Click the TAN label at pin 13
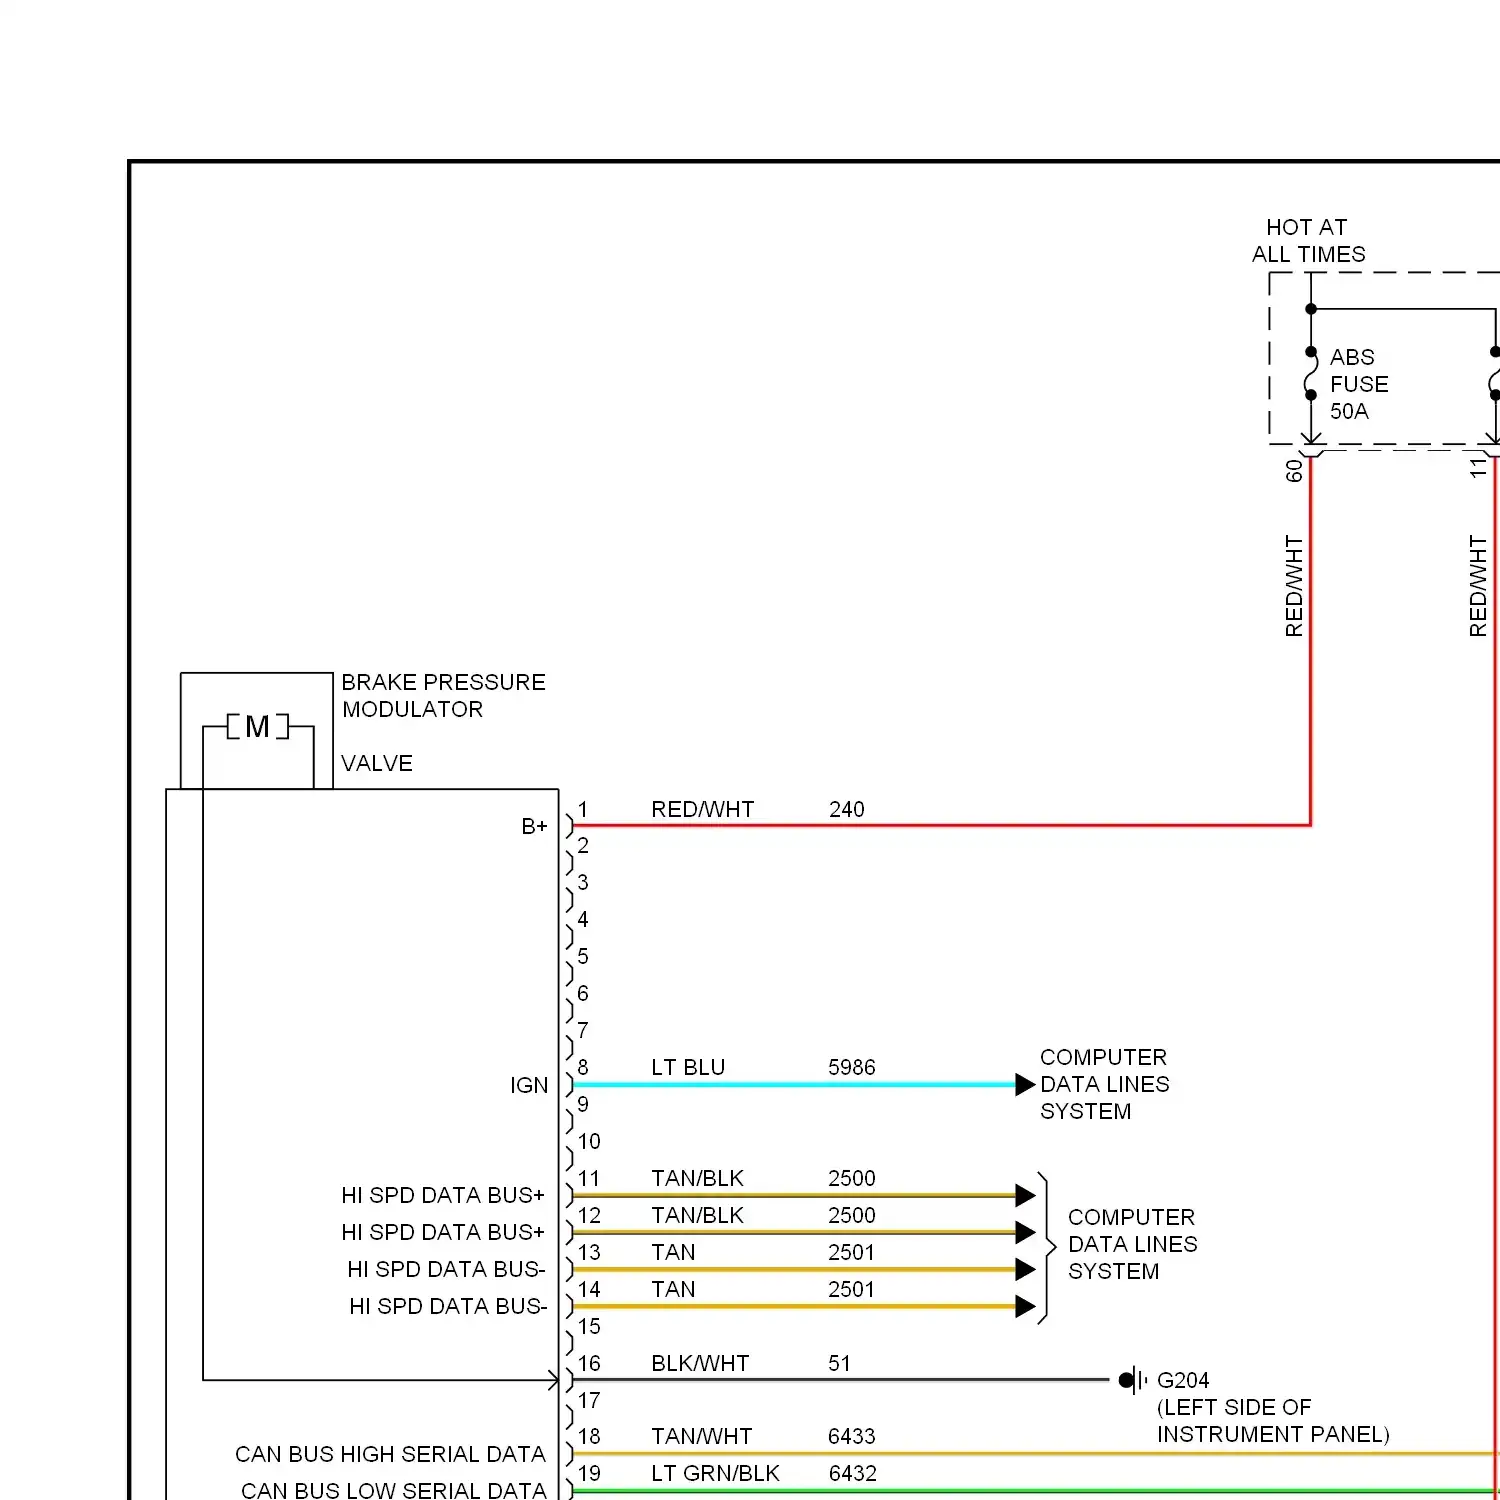The height and width of the screenshot is (1500, 1500). coord(673,1252)
